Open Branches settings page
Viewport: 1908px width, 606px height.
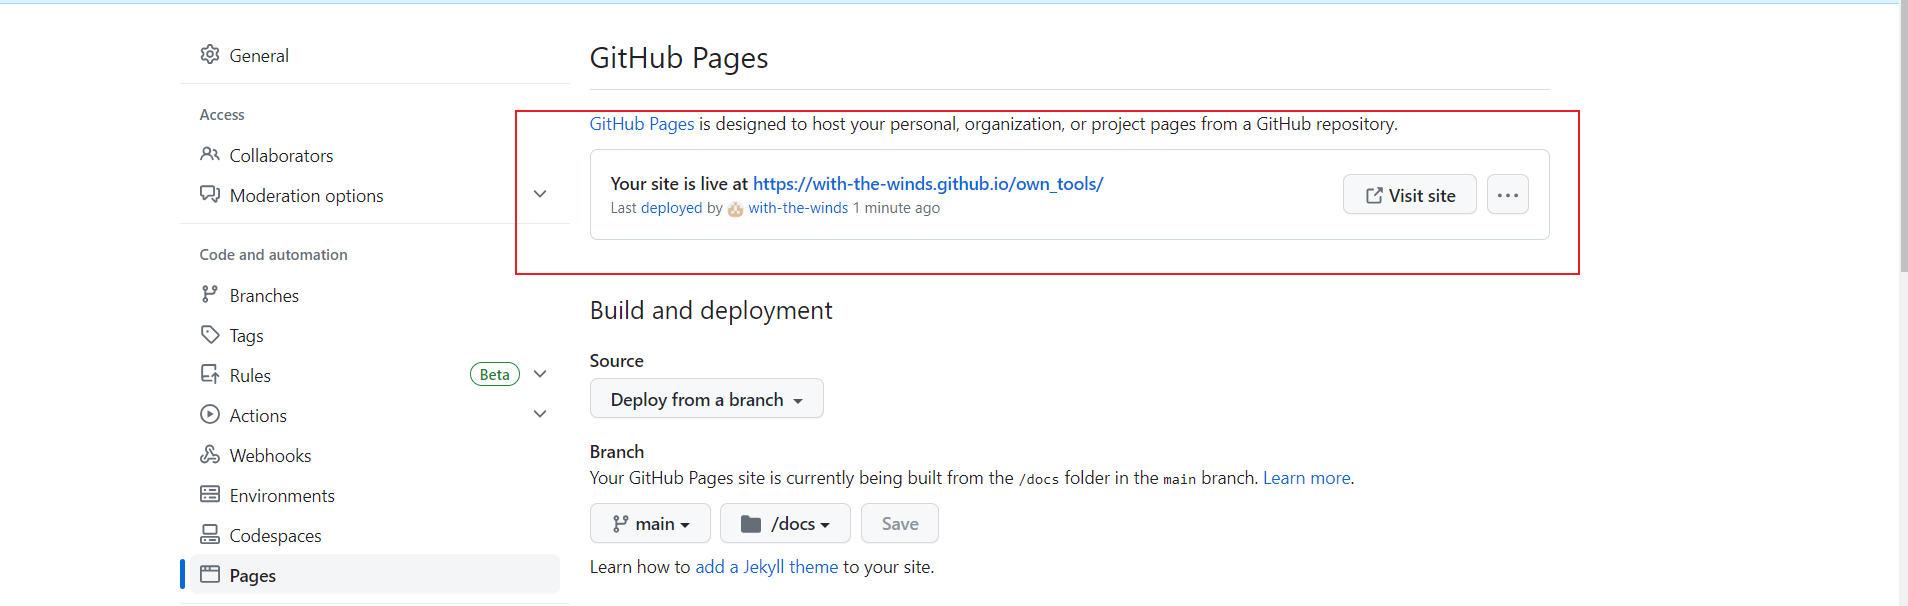pyautogui.click(x=264, y=296)
